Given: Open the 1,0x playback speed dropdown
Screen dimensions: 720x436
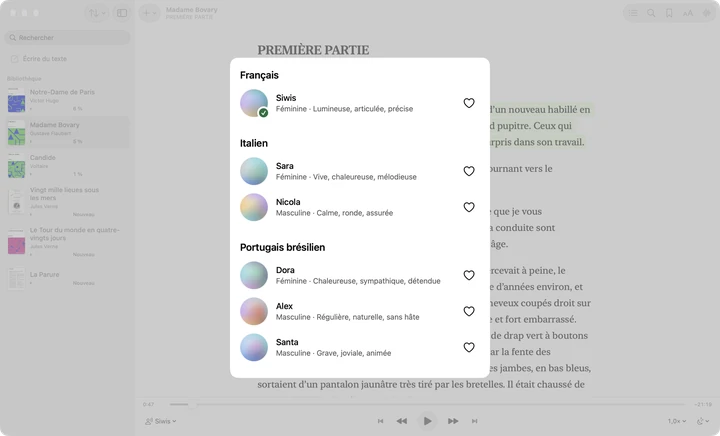Looking at the screenshot, I should 677,421.
